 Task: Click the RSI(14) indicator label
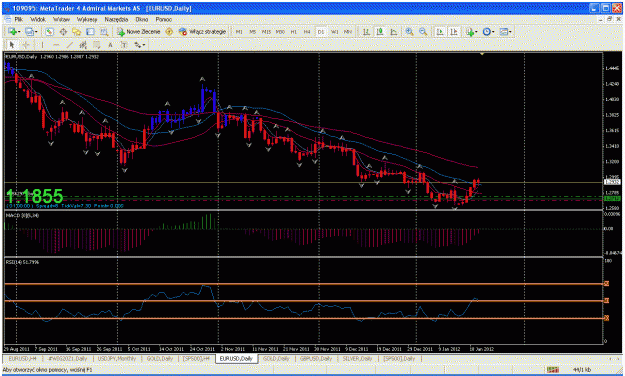[22, 262]
